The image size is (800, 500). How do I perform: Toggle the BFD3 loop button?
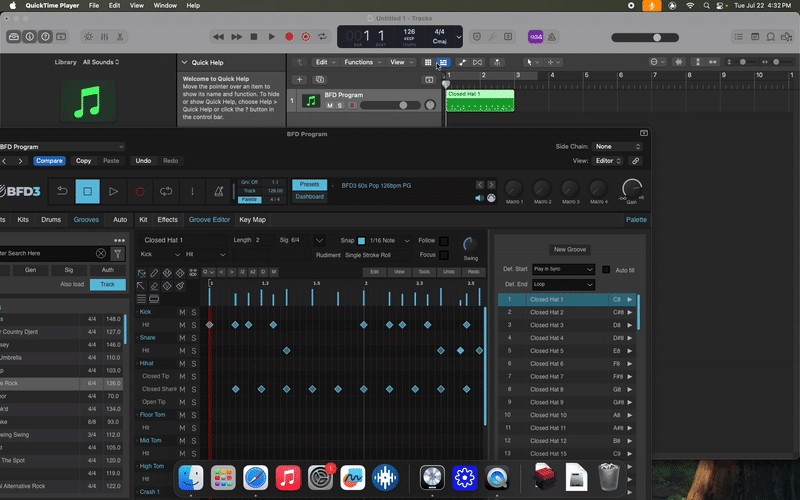166,191
